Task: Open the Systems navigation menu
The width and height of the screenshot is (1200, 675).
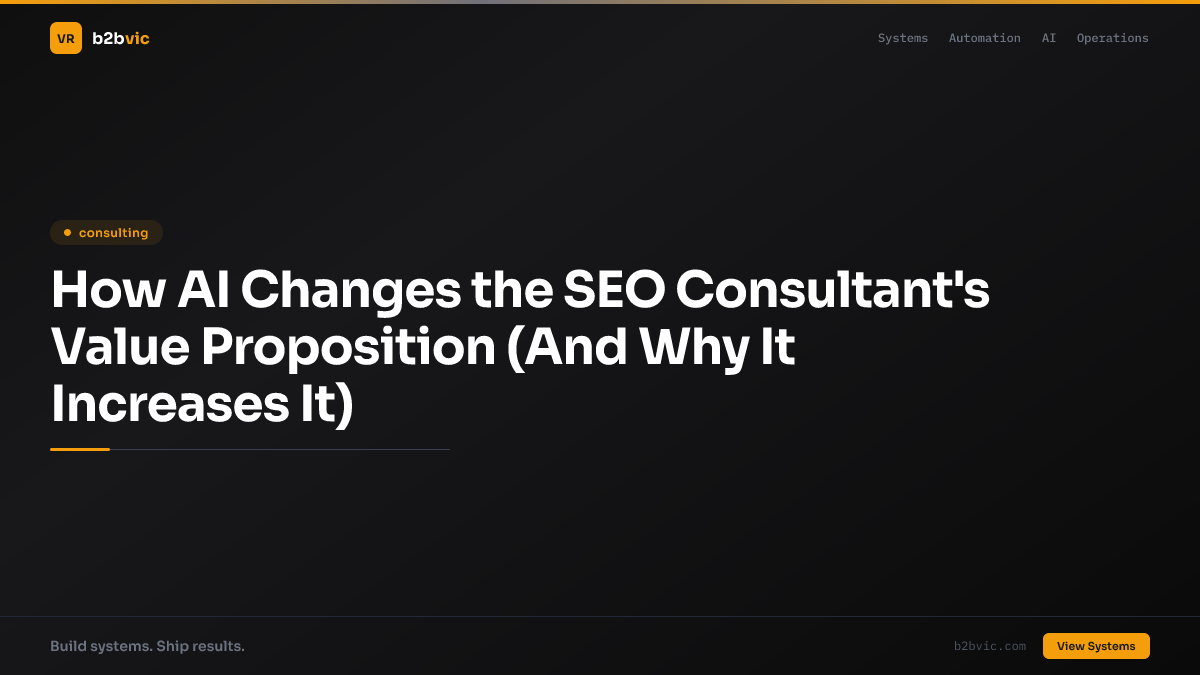Action: tap(903, 38)
